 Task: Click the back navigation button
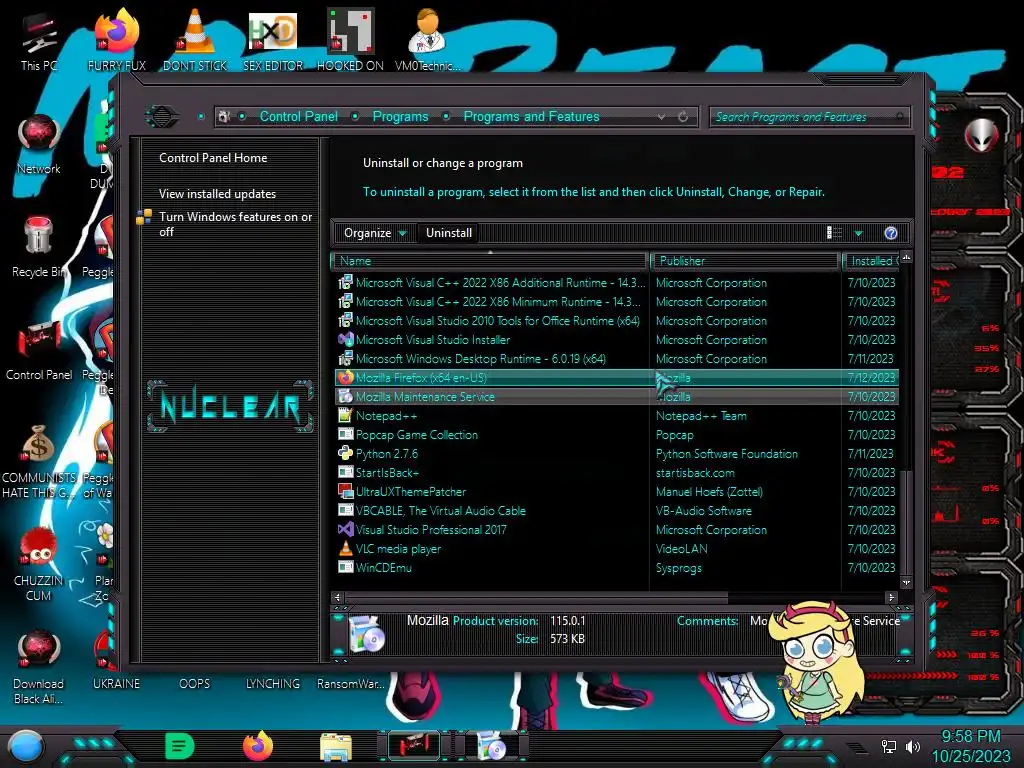point(161,117)
